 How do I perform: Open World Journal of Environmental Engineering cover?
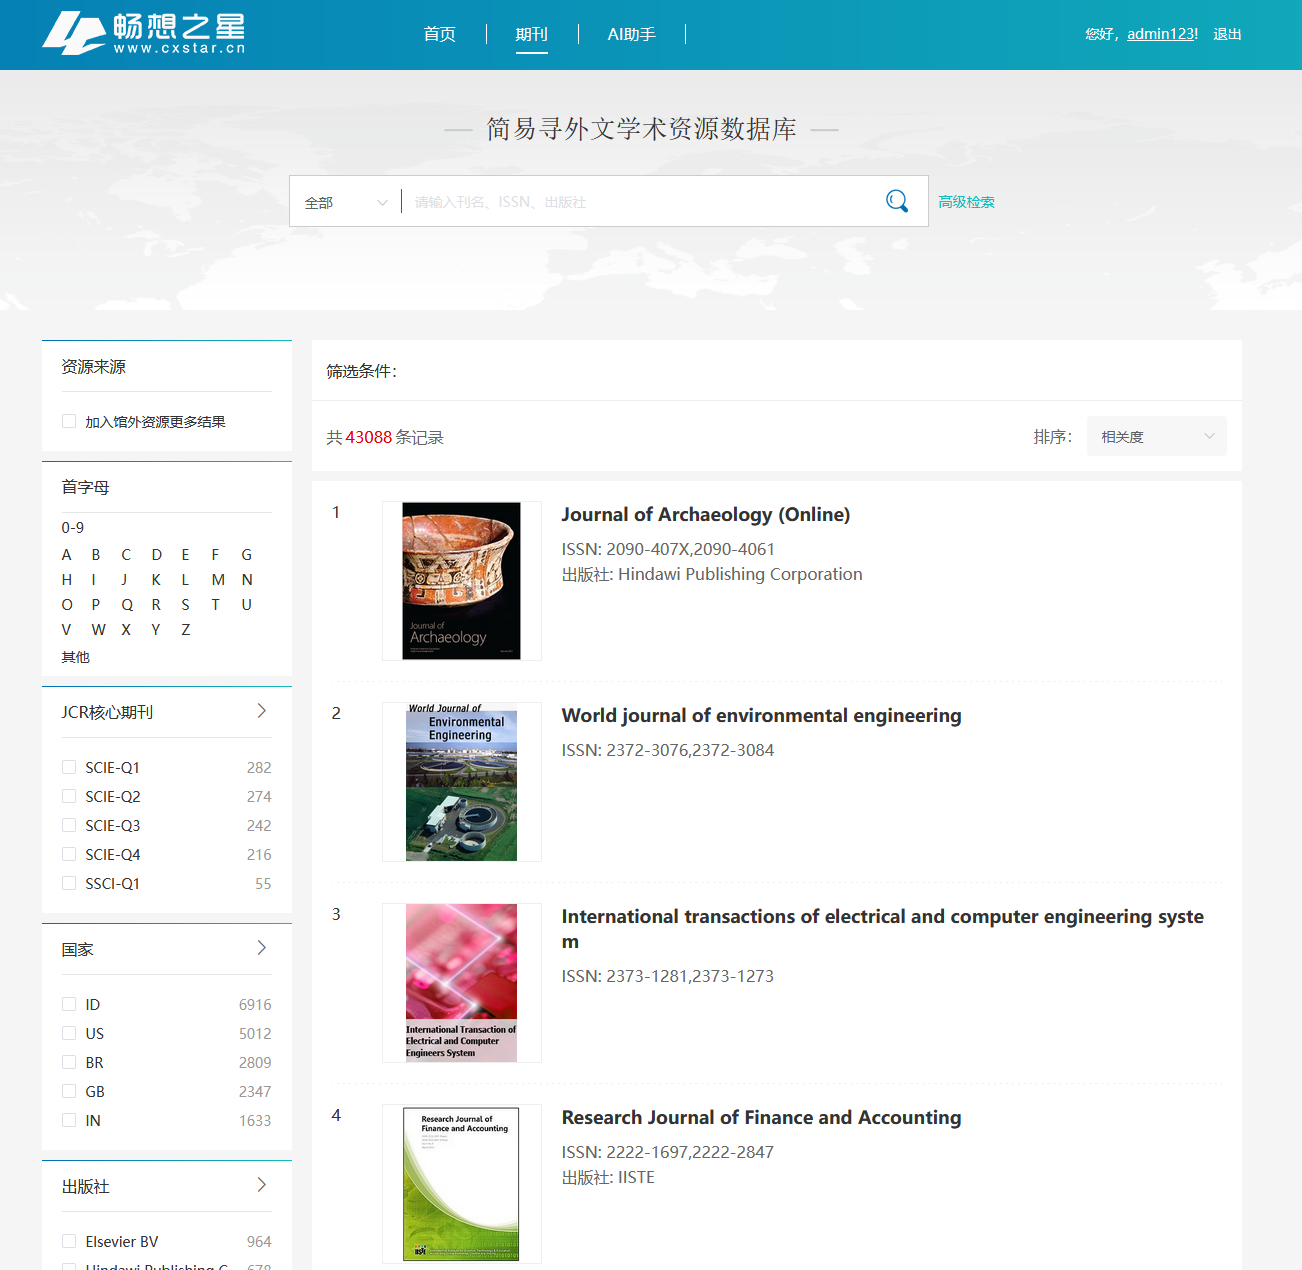[x=461, y=782]
